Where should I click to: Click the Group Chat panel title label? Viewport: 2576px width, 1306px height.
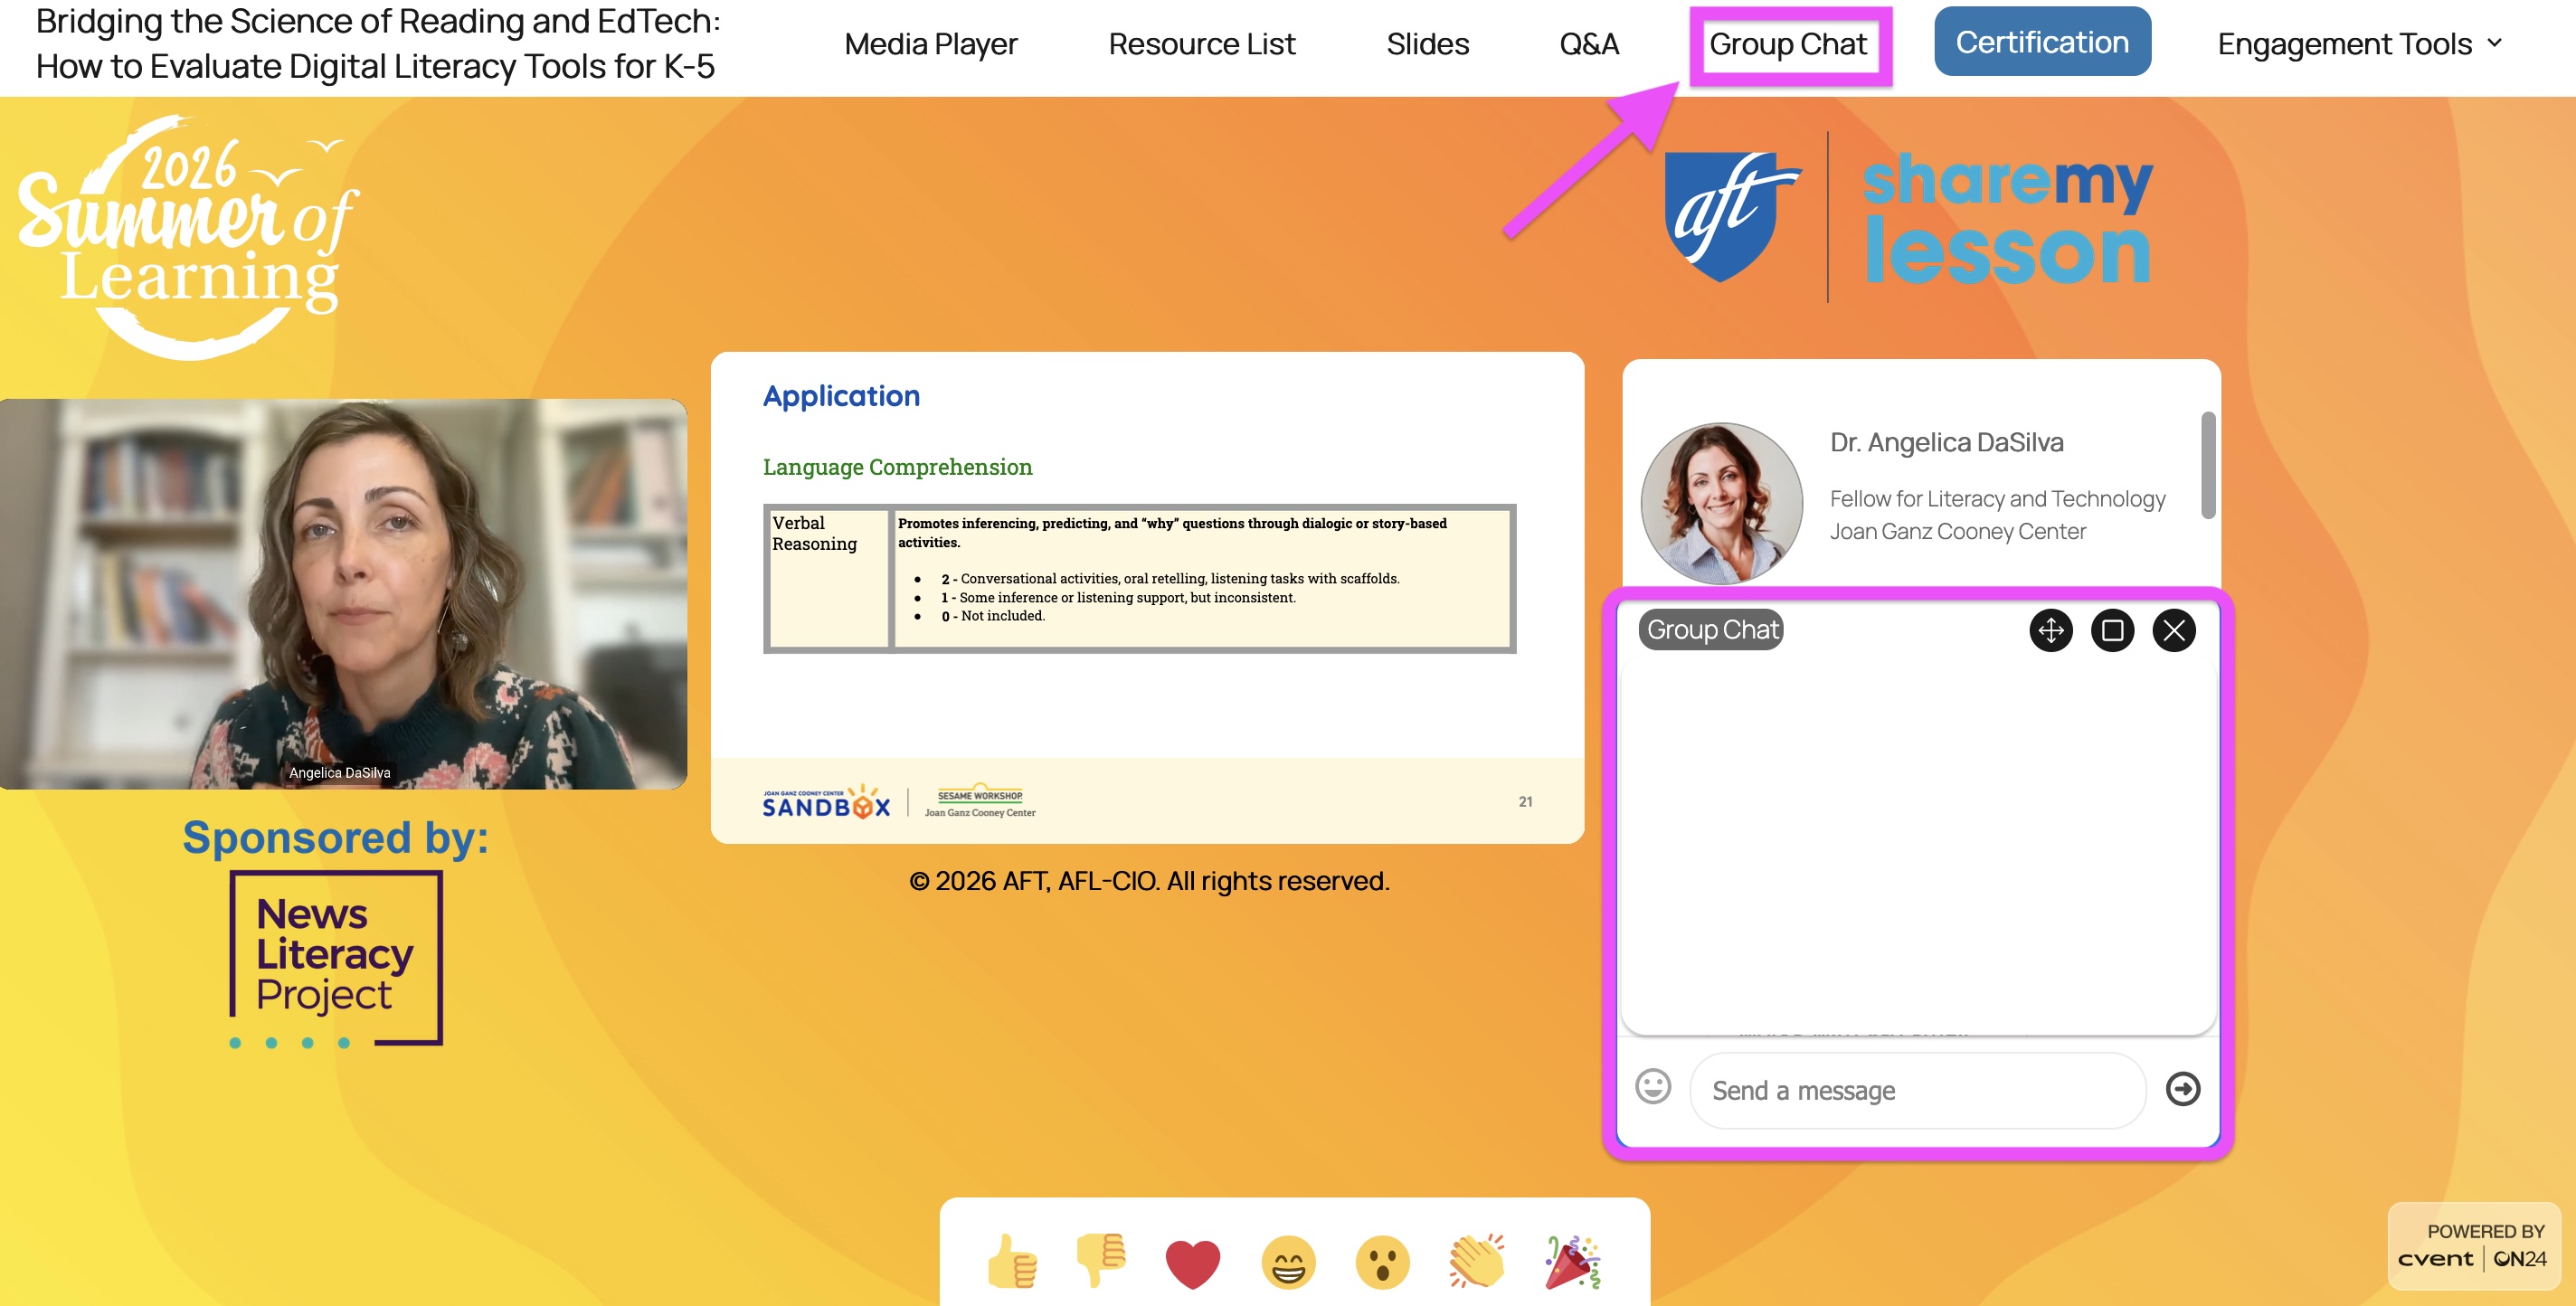[x=1712, y=630]
